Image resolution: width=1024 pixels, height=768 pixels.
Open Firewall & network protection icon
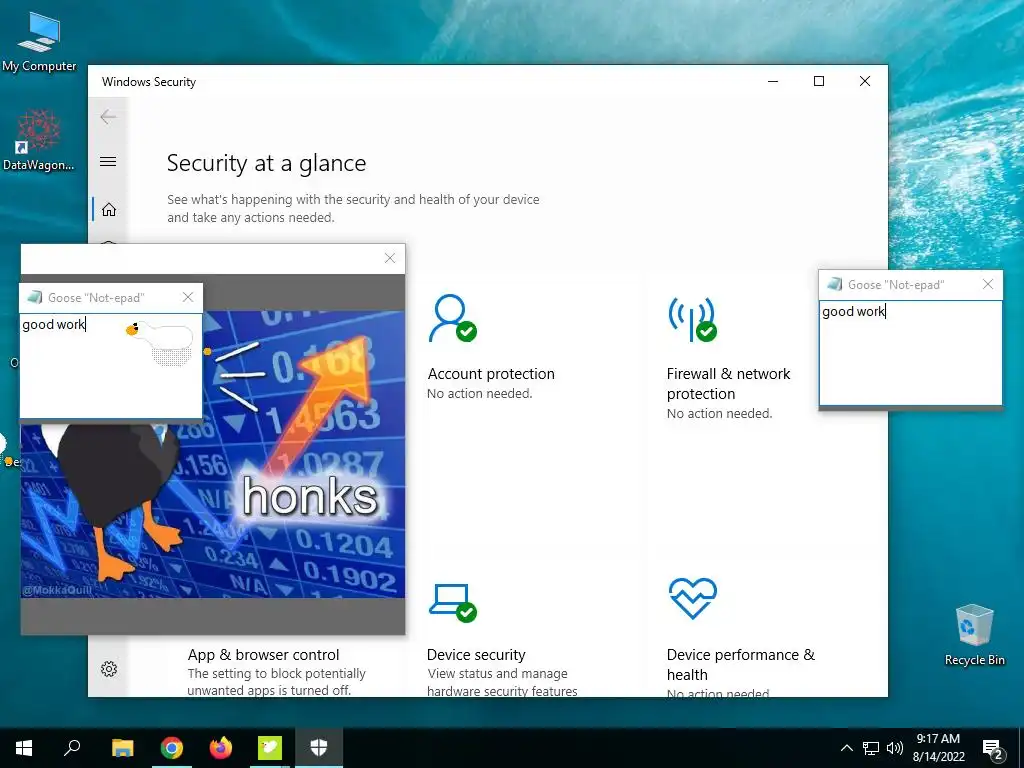click(x=692, y=319)
